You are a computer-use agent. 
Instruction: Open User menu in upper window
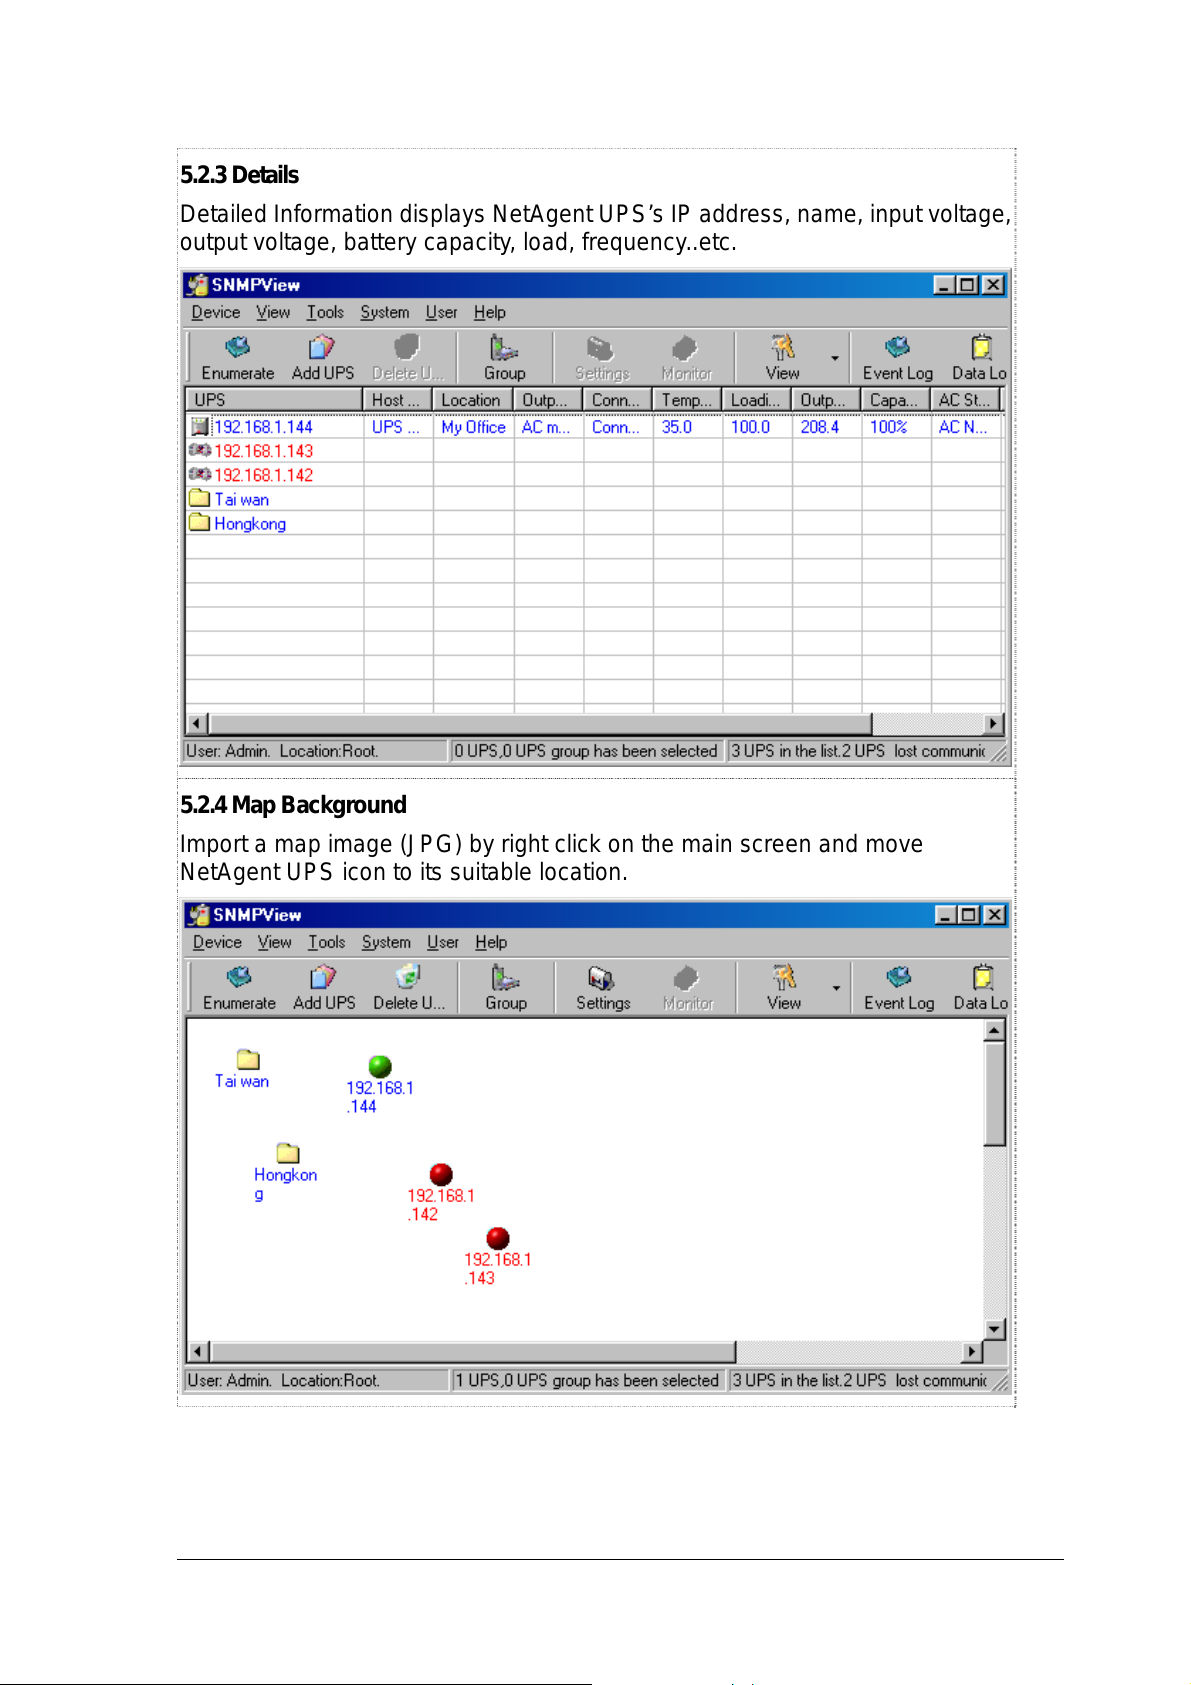coord(441,312)
